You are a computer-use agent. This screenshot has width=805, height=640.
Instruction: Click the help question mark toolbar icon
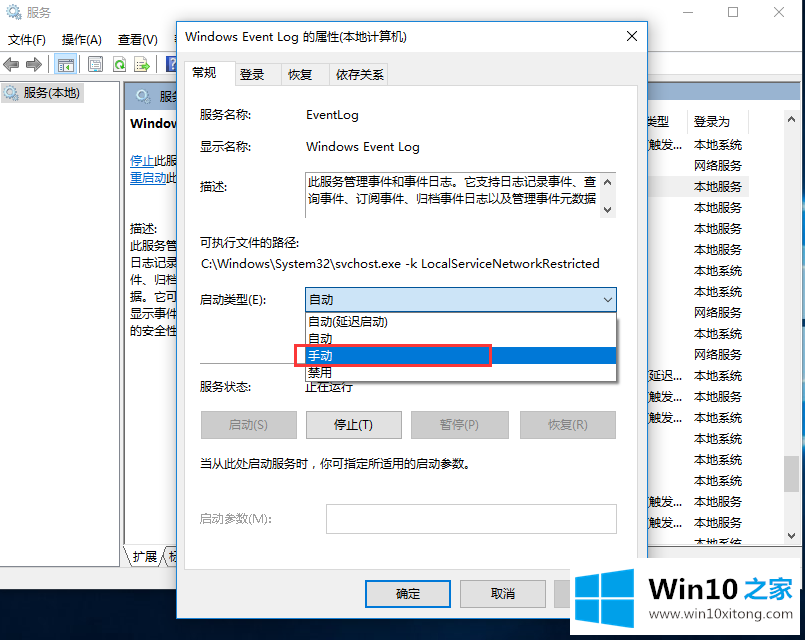171,65
